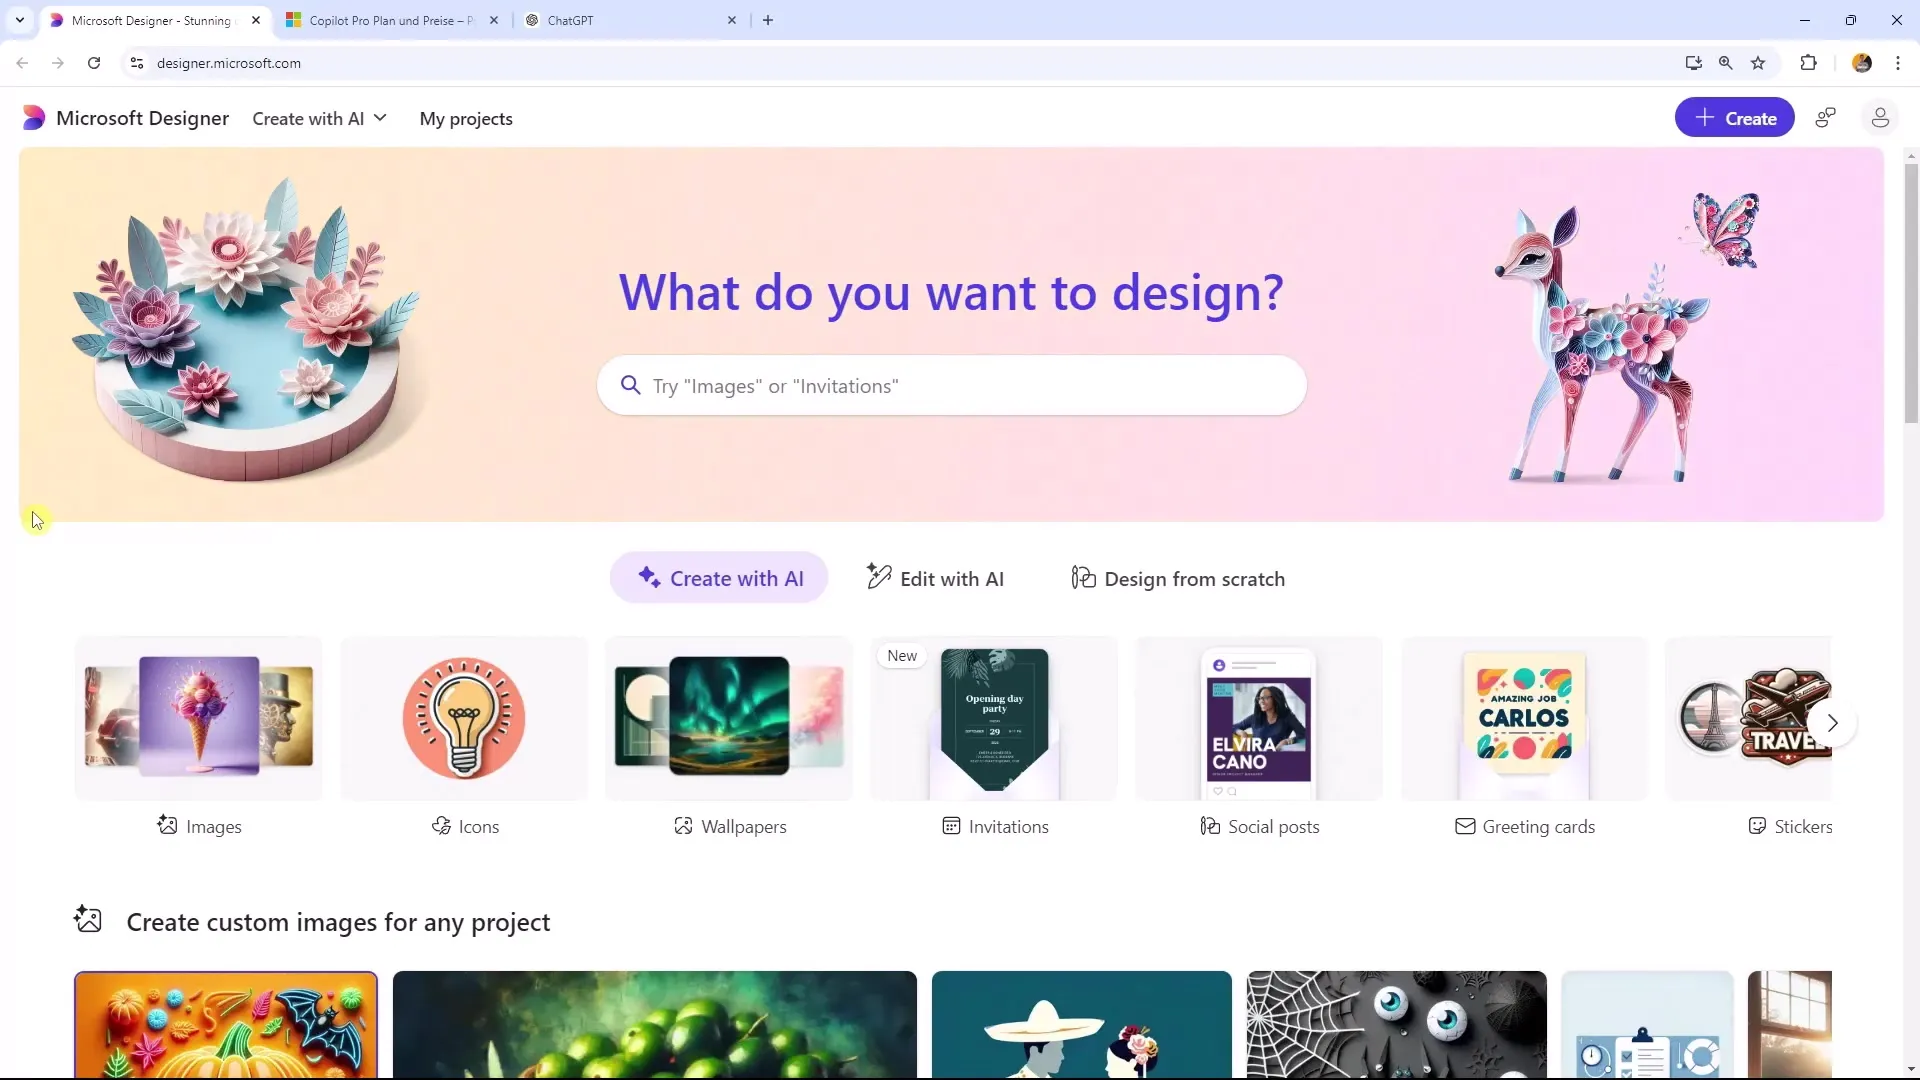The image size is (1920, 1080).
Task: Toggle the Create with AI active filter
Action: [721, 579]
